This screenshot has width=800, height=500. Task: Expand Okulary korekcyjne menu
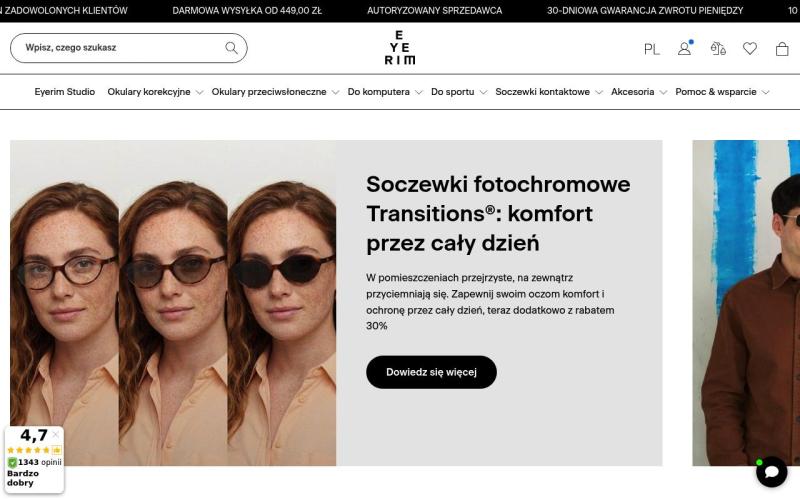pos(155,92)
